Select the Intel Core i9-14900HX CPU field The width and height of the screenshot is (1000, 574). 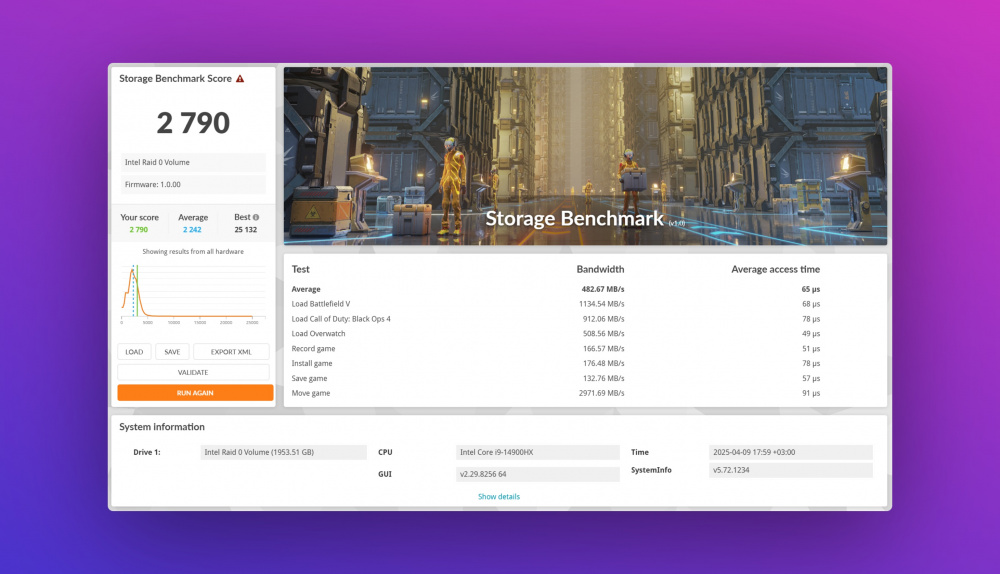pos(537,452)
